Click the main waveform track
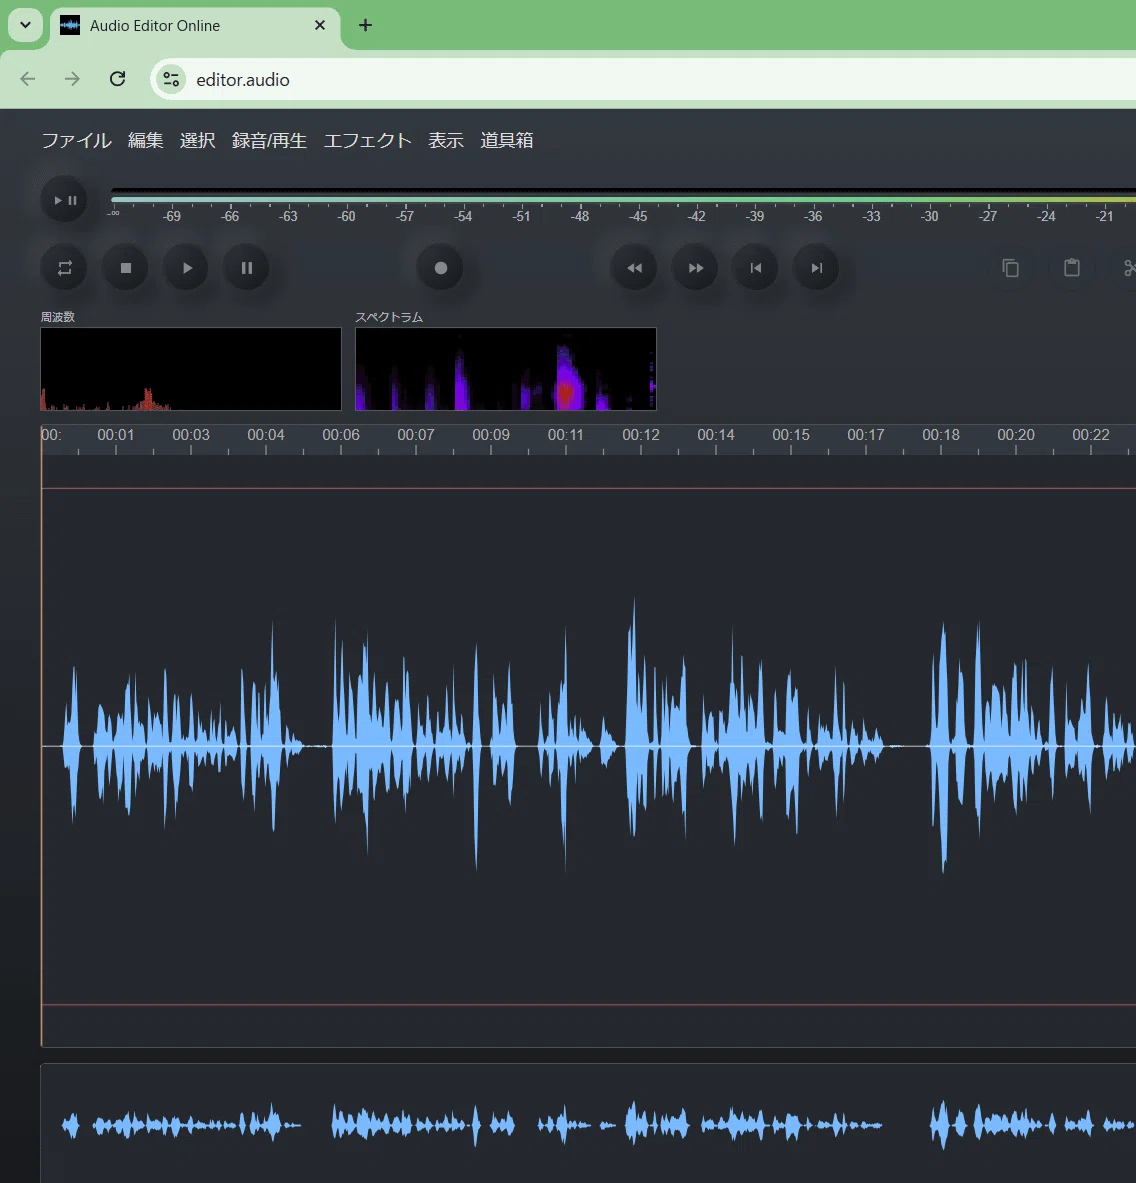 click(x=588, y=747)
